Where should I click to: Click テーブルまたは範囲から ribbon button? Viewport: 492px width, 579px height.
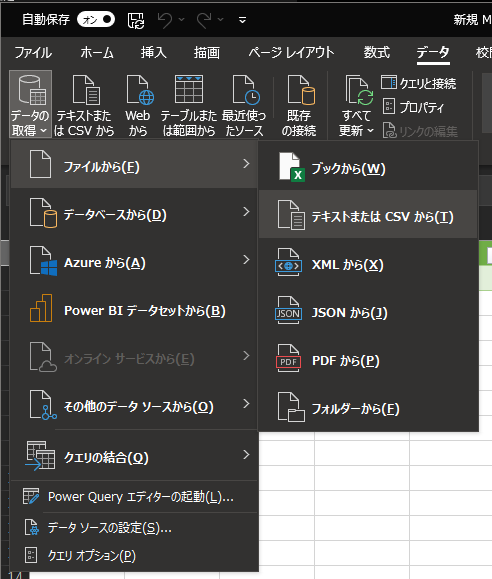[189, 105]
